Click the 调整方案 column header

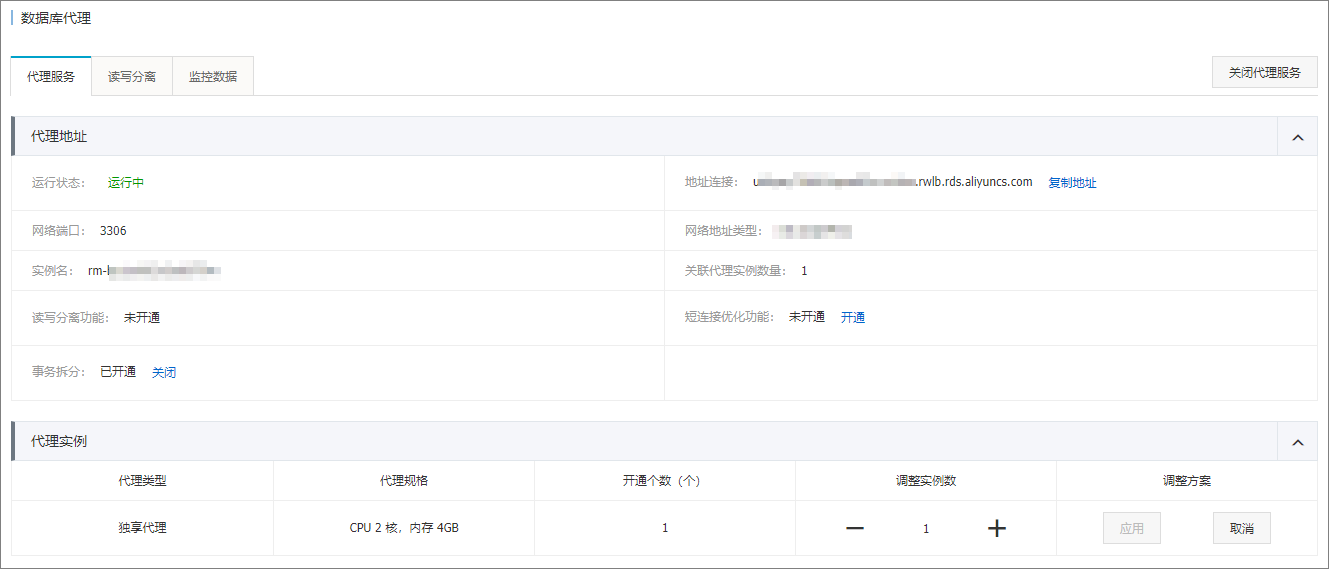[1187, 480]
